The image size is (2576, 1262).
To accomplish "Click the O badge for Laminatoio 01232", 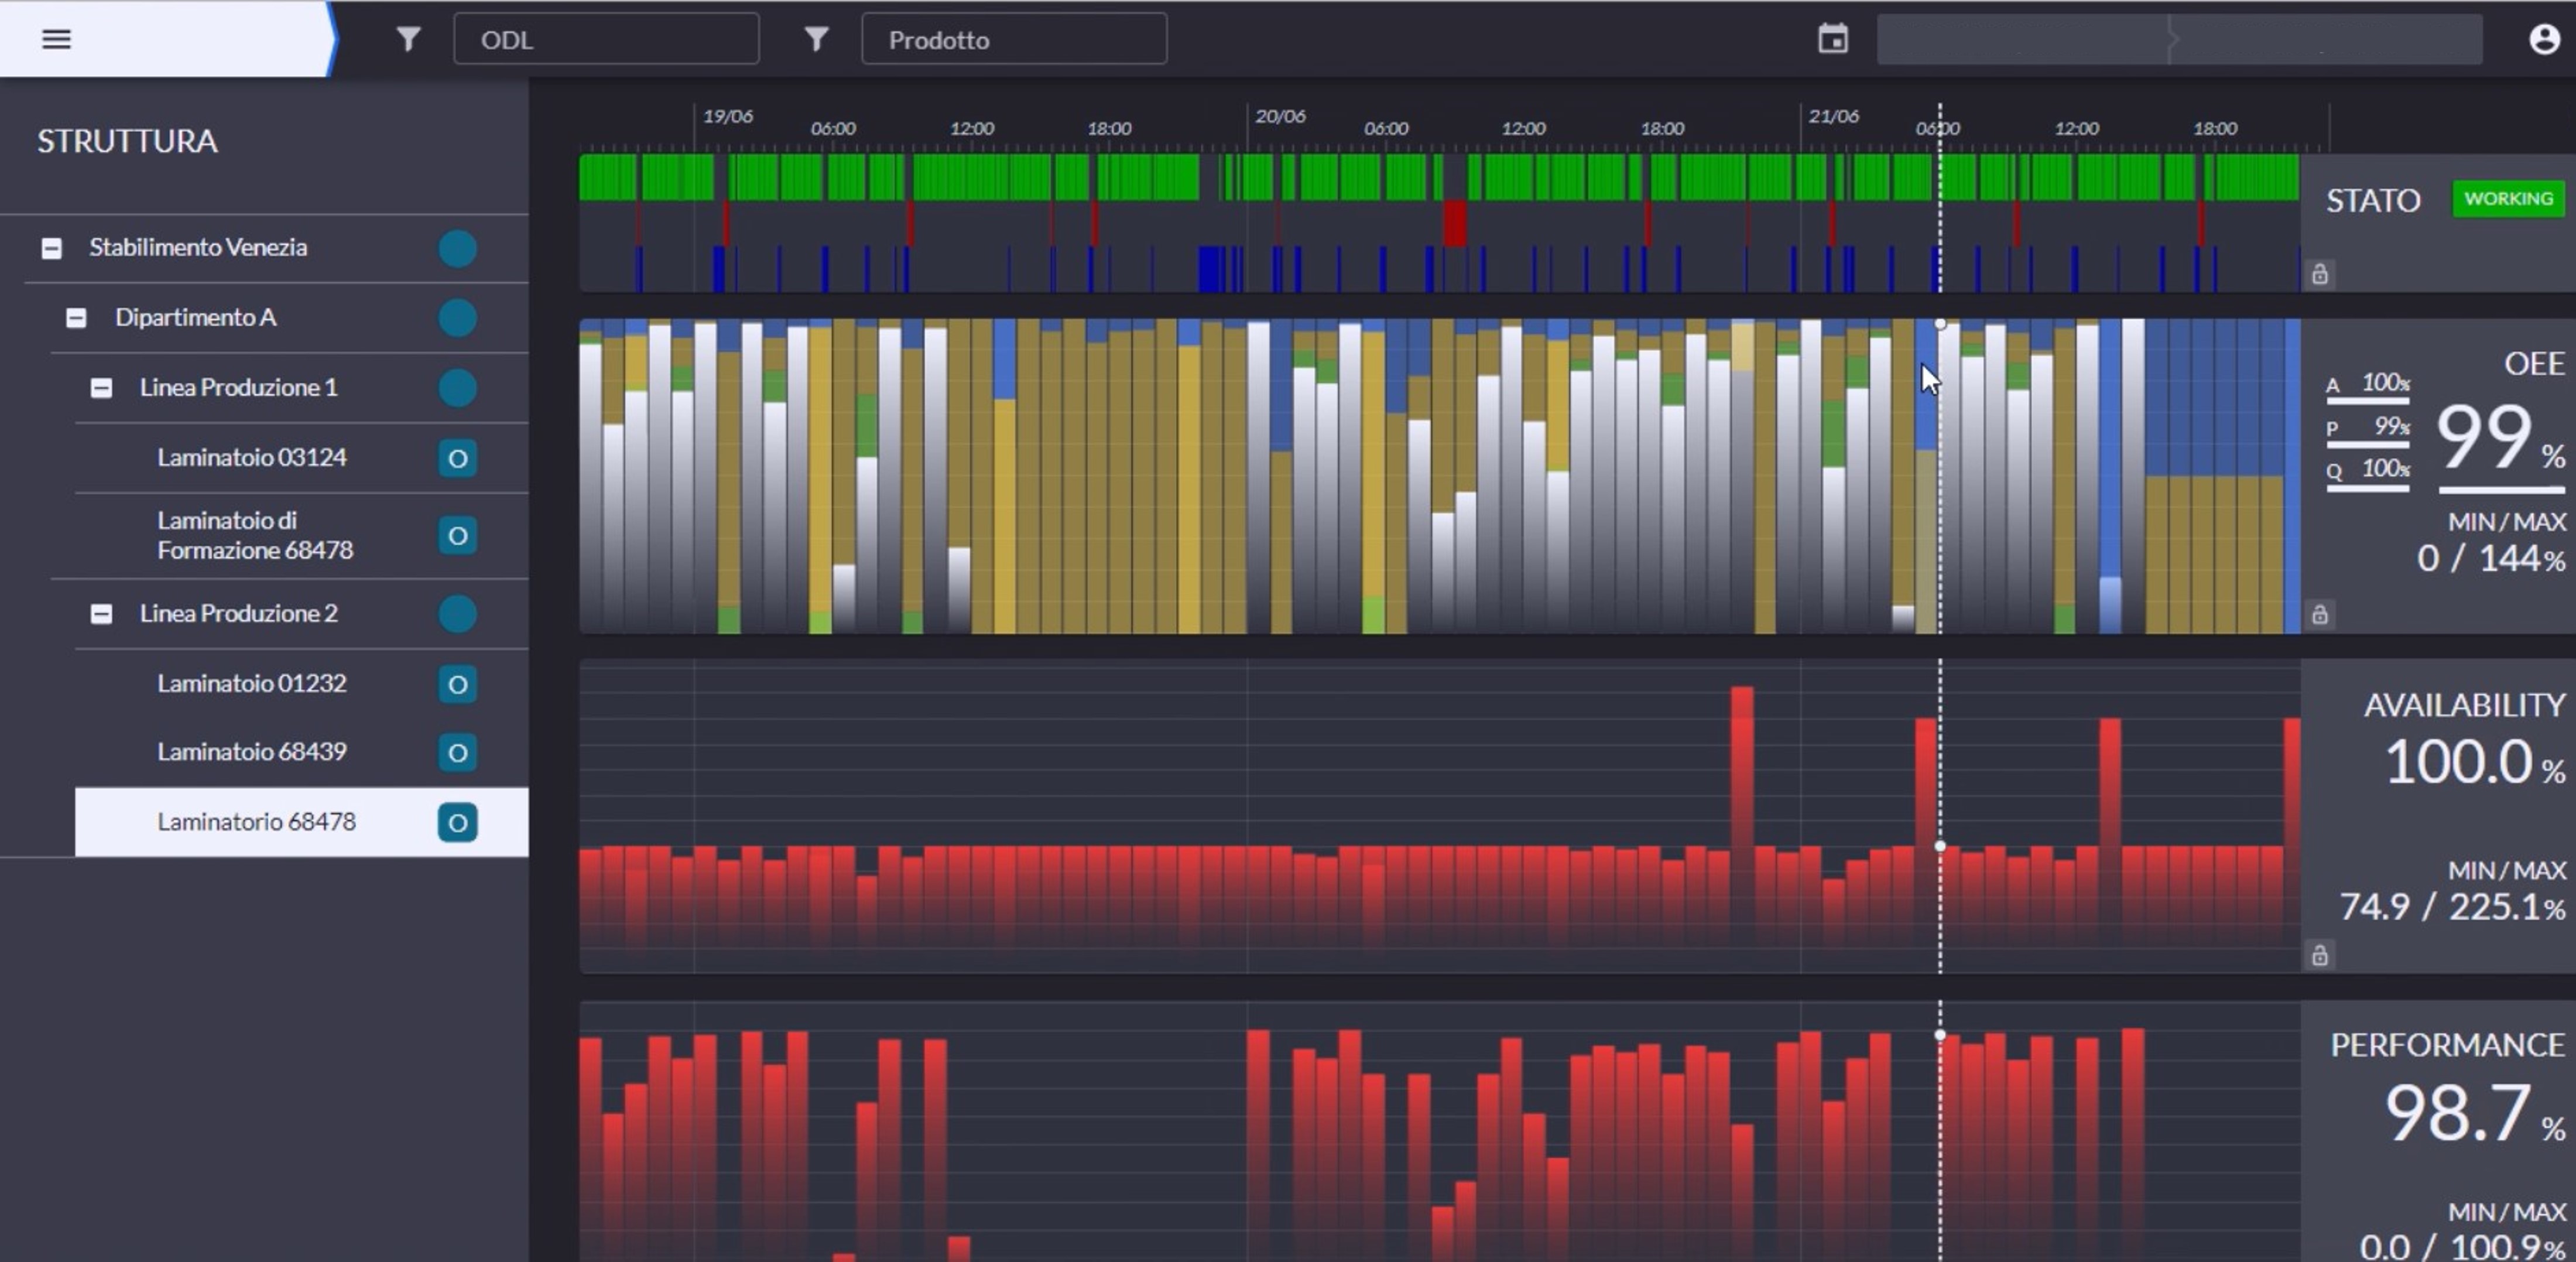I will click(x=457, y=684).
